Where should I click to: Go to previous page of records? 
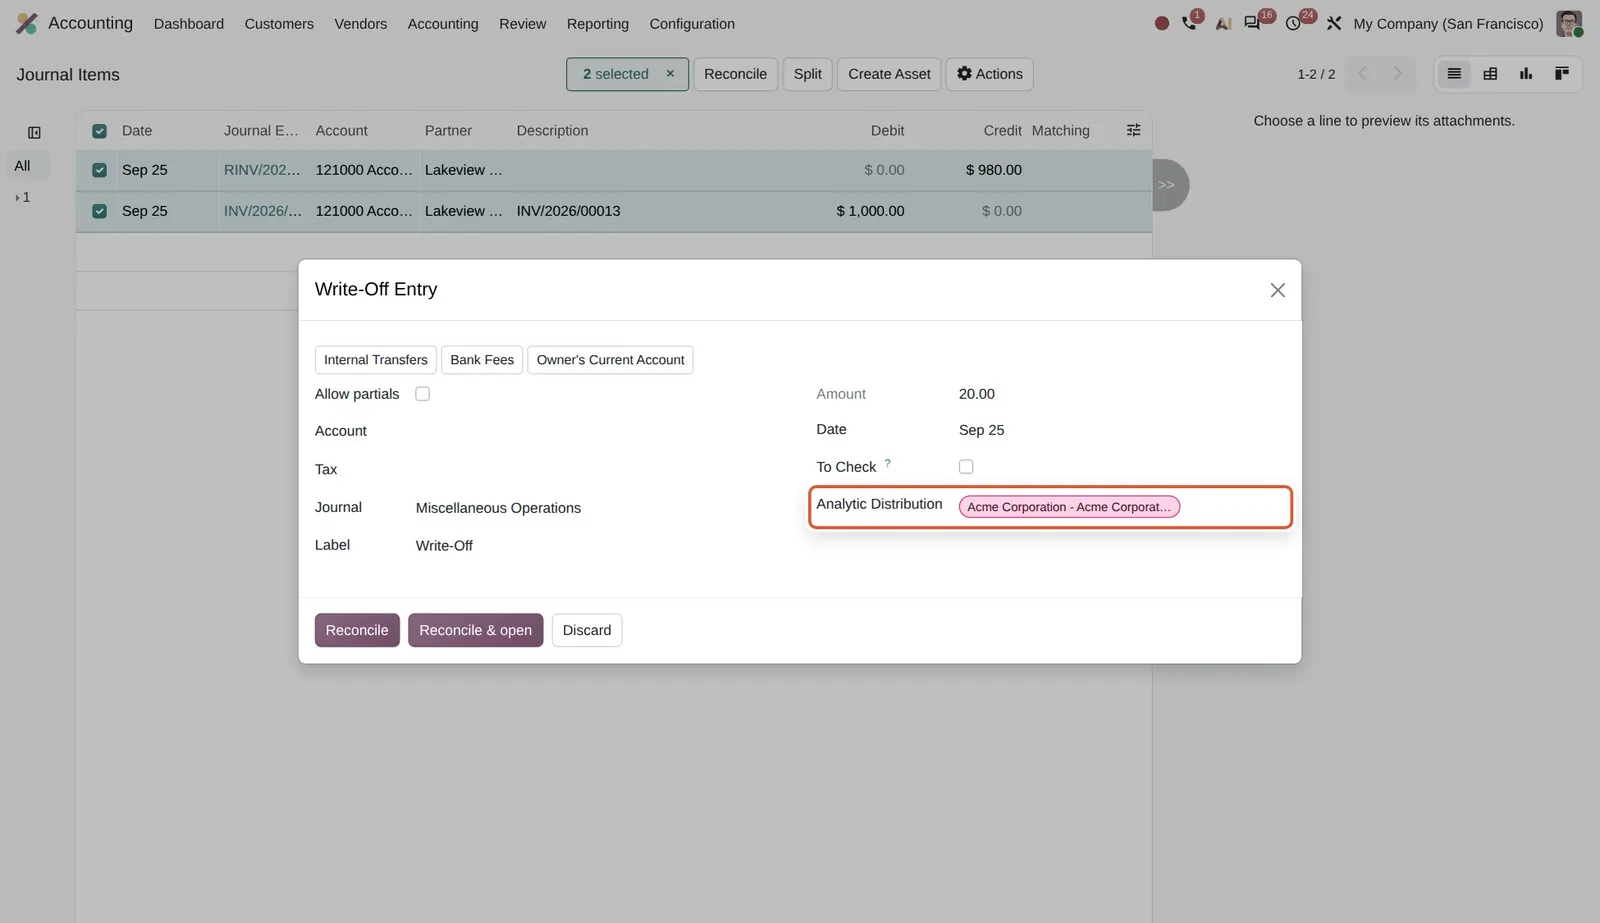pos(1362,73)
